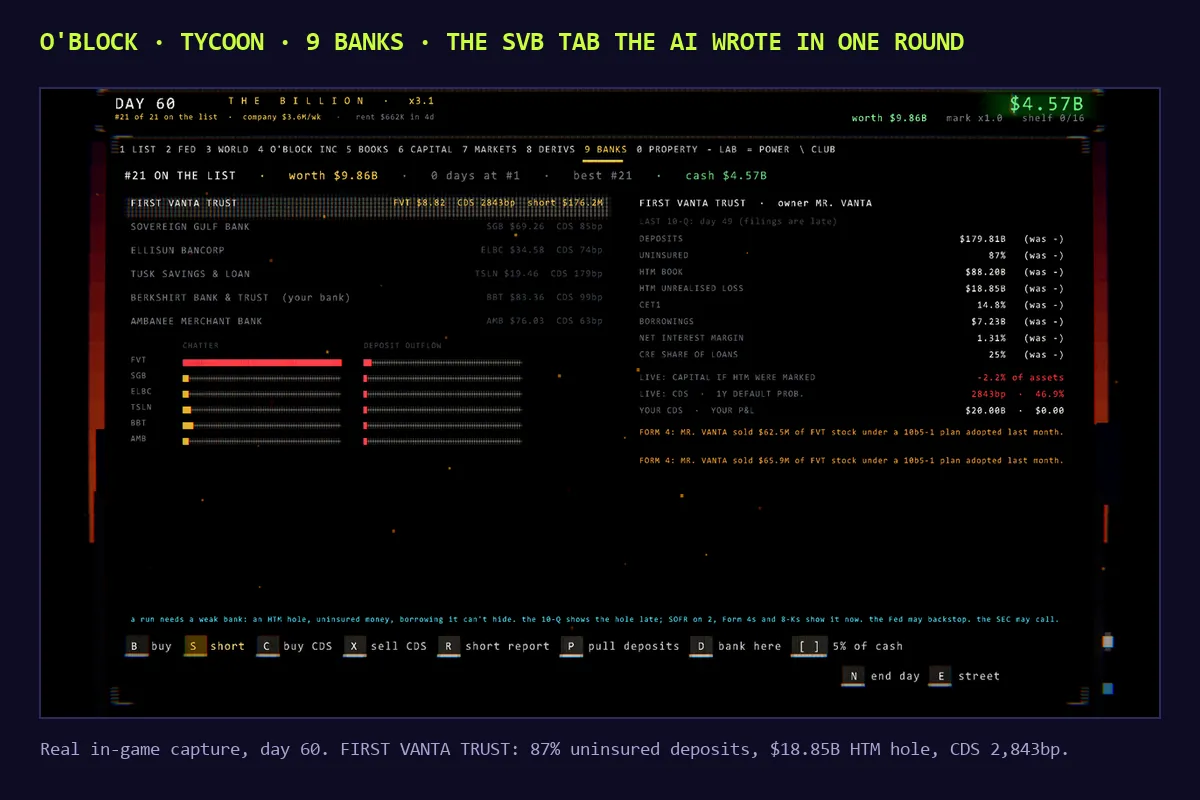
Task: Click '#21 ON THE LIST' heading
Action: (x=180, y=176)
